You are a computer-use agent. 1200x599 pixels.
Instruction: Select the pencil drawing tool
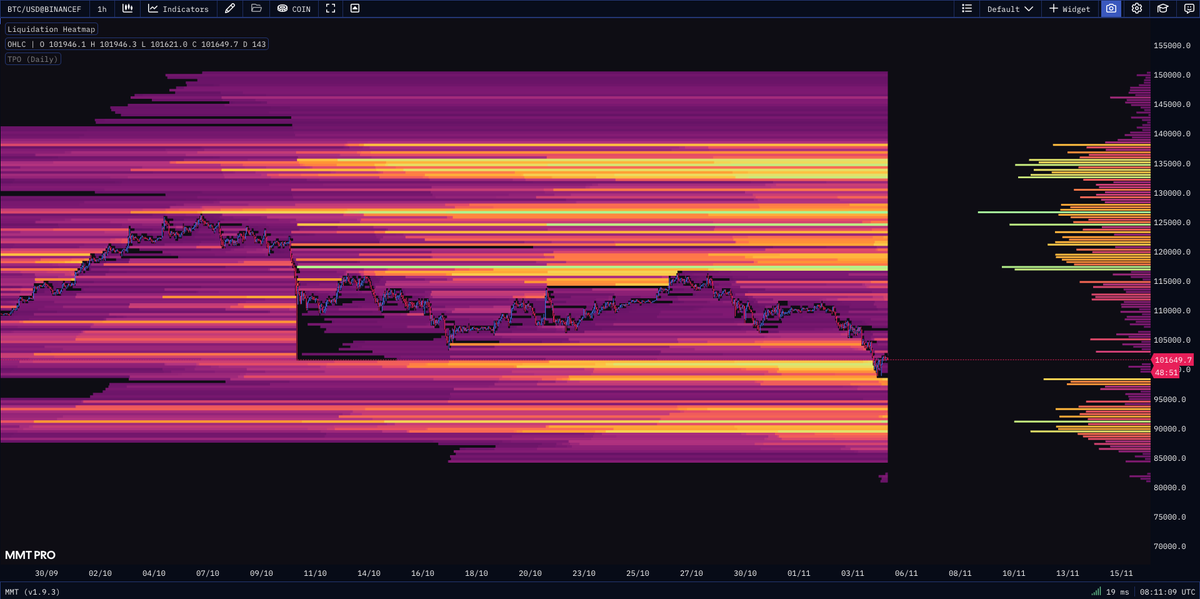(x=230, y=9)
